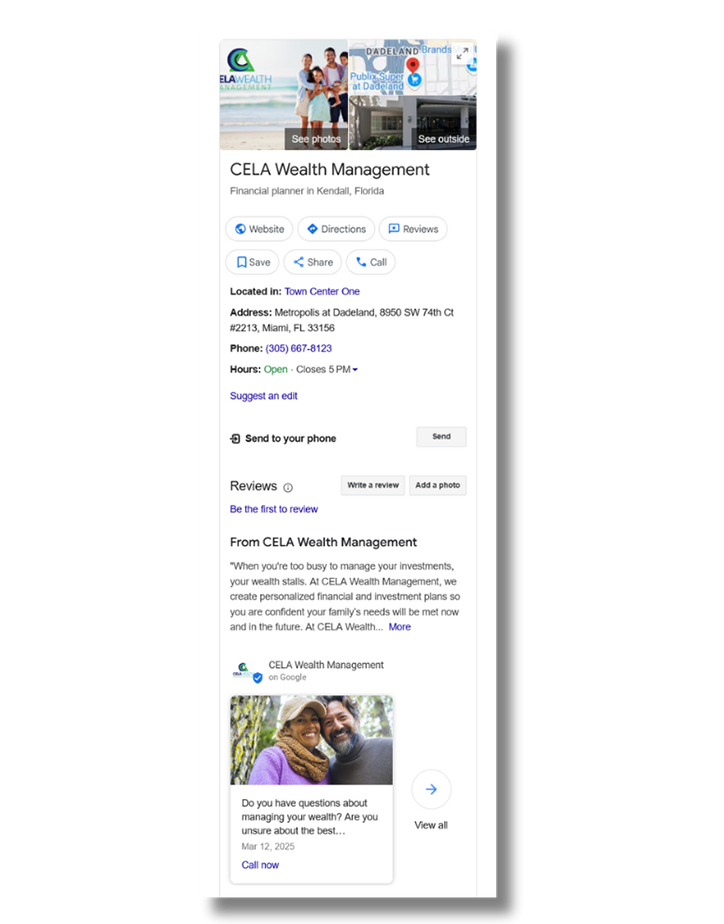
Task: Click the post text about managing your wealth
Action: (310, 817)
